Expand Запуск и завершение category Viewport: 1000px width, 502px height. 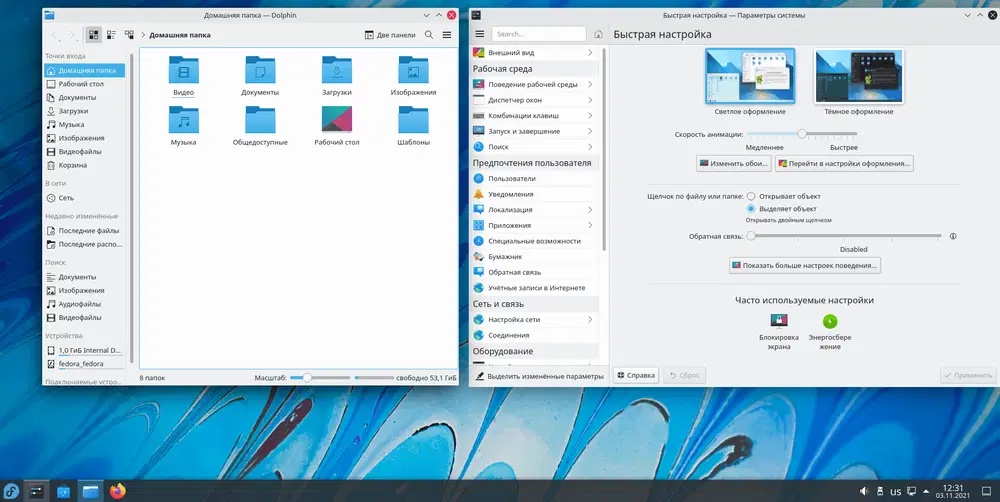[534, 131]
